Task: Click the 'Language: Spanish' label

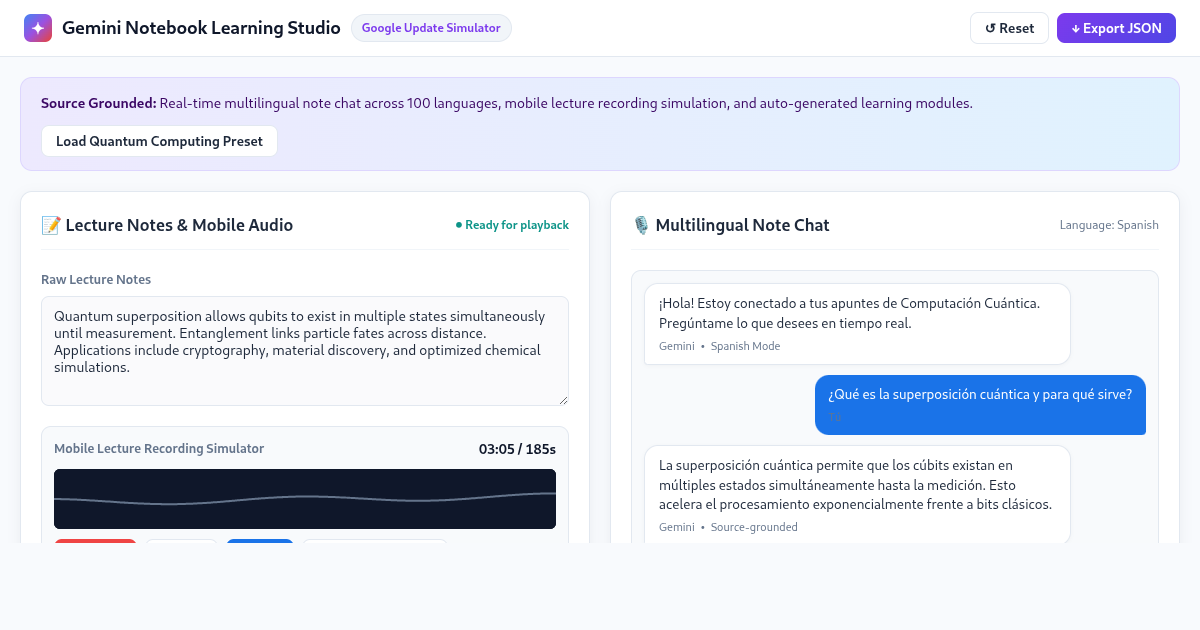Action: click(x=1109, y=225)
